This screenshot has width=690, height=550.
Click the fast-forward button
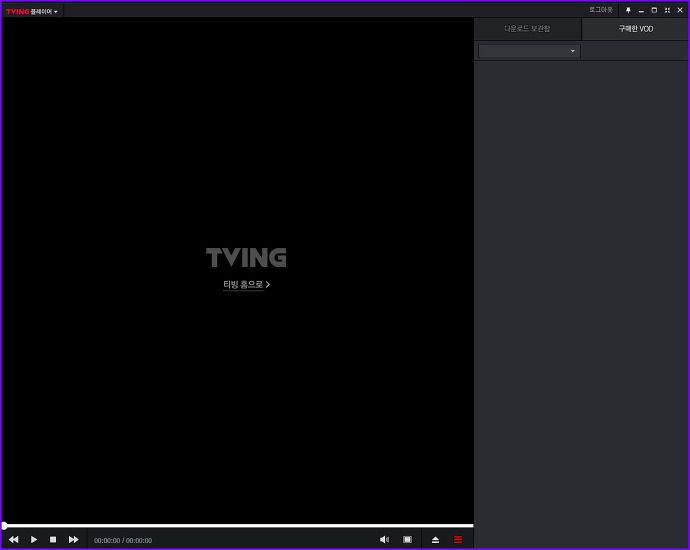(73, 539)
